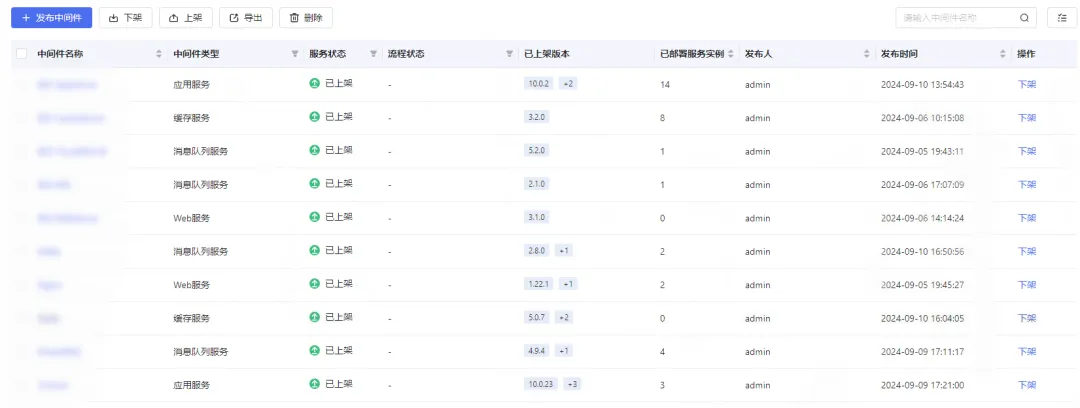Click the 下架 toolbar button
The image size is (1080, 408).
pos(125,18)
